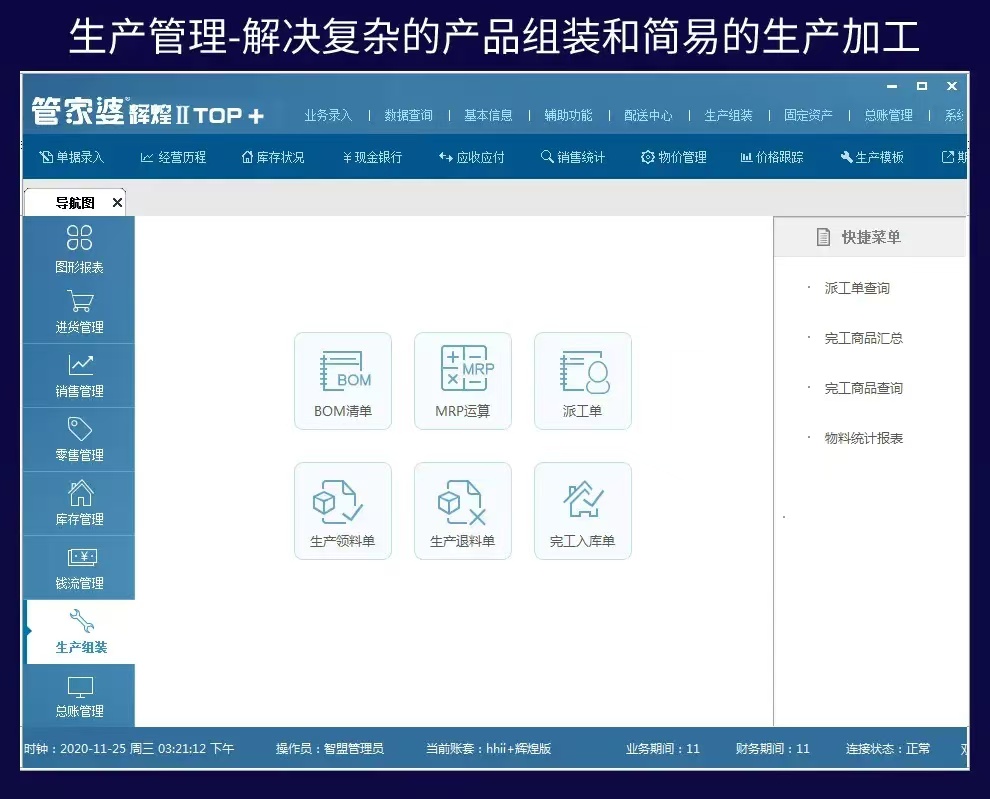Open the 完工入库单 completion stock-in icon

(x=583, y=511)
